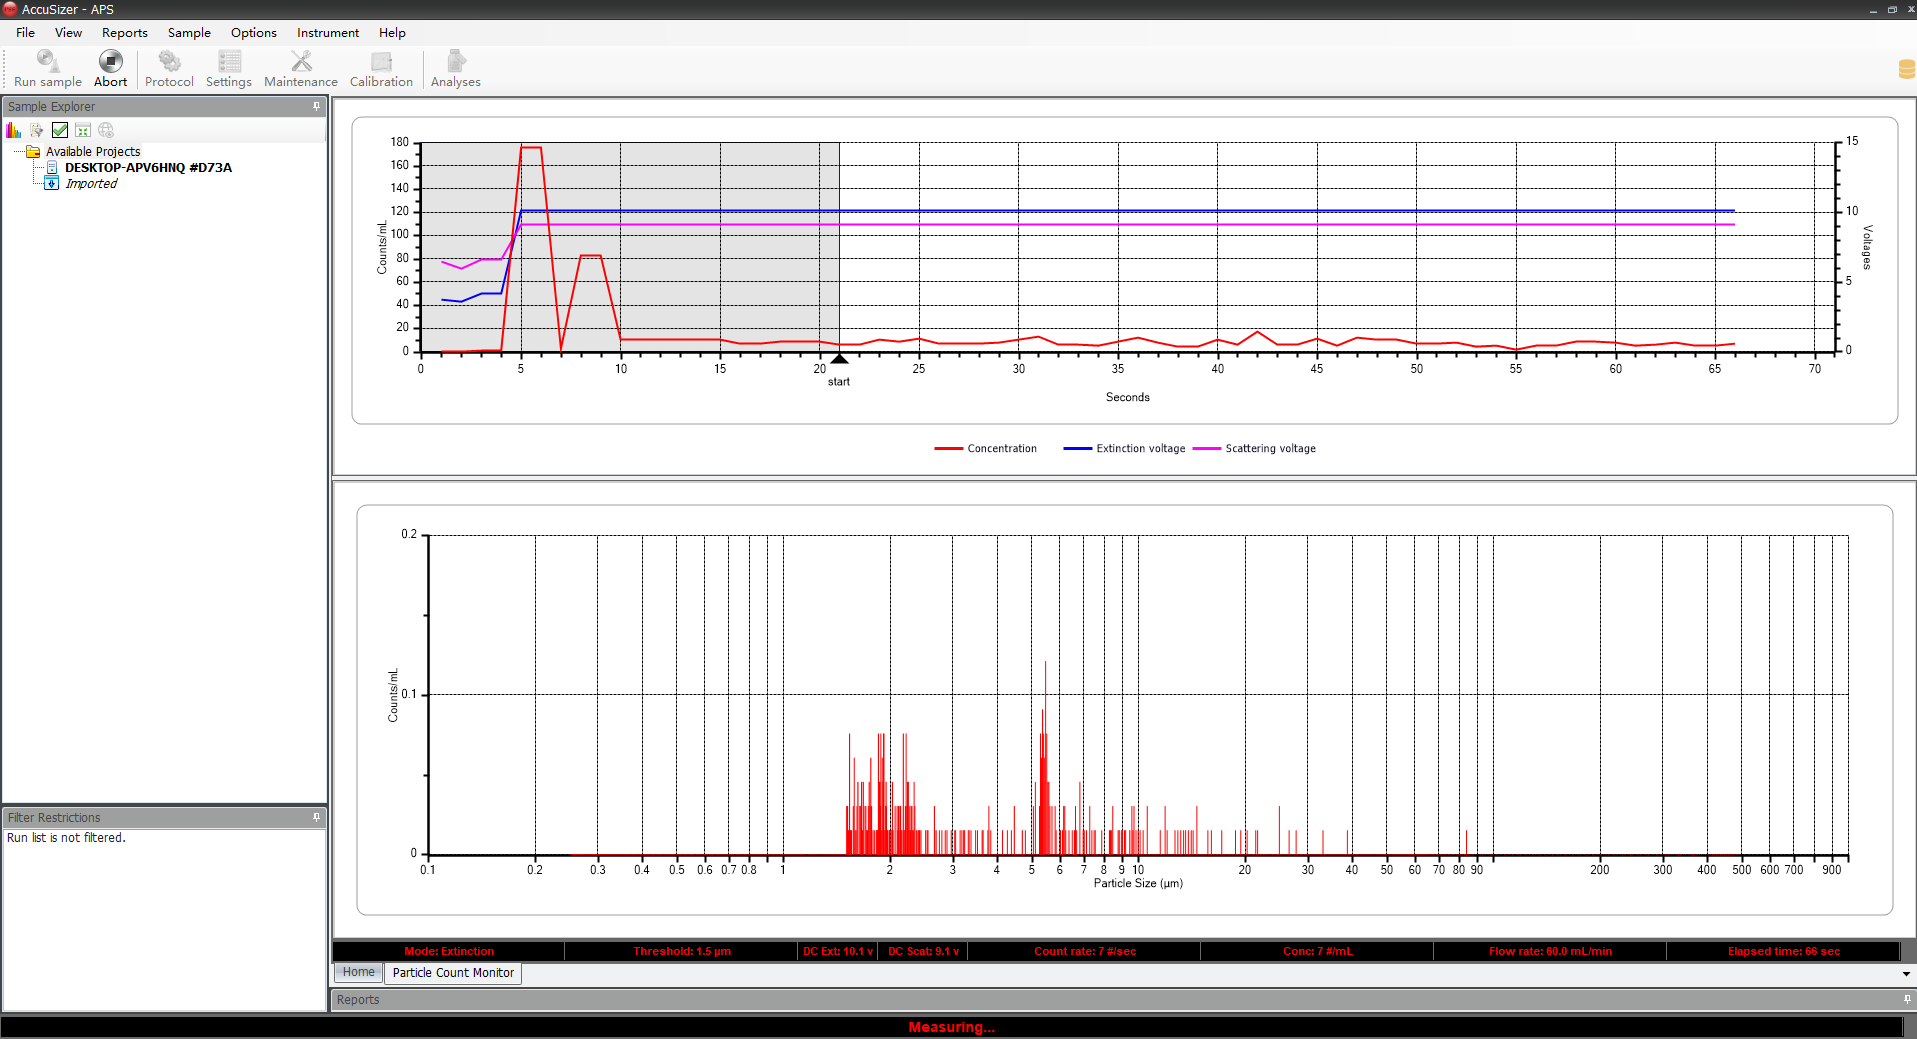The width and height of the screenshot is (1917, 1039).
Task: Open the File menu
Action: 25,32
